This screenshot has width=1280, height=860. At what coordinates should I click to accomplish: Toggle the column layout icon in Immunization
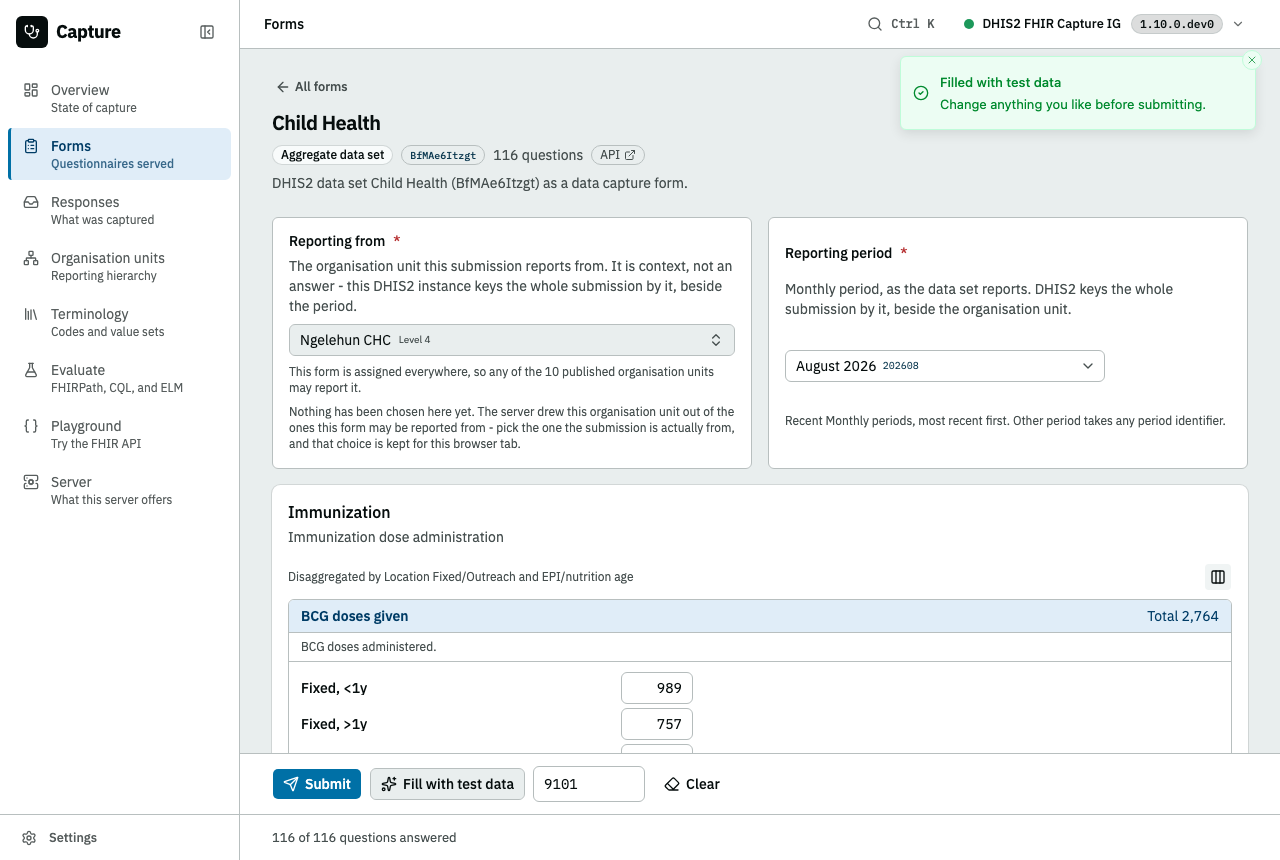coord(1218,577)
